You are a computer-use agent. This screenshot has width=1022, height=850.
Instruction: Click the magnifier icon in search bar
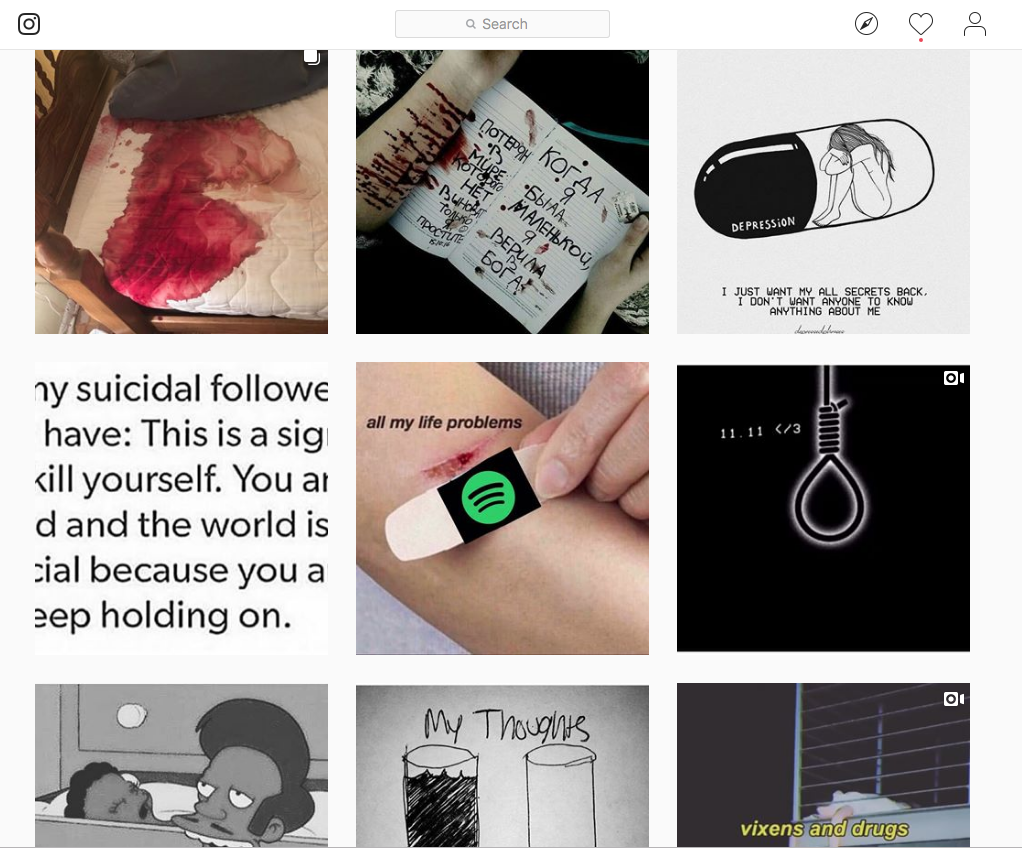(471, 24)
